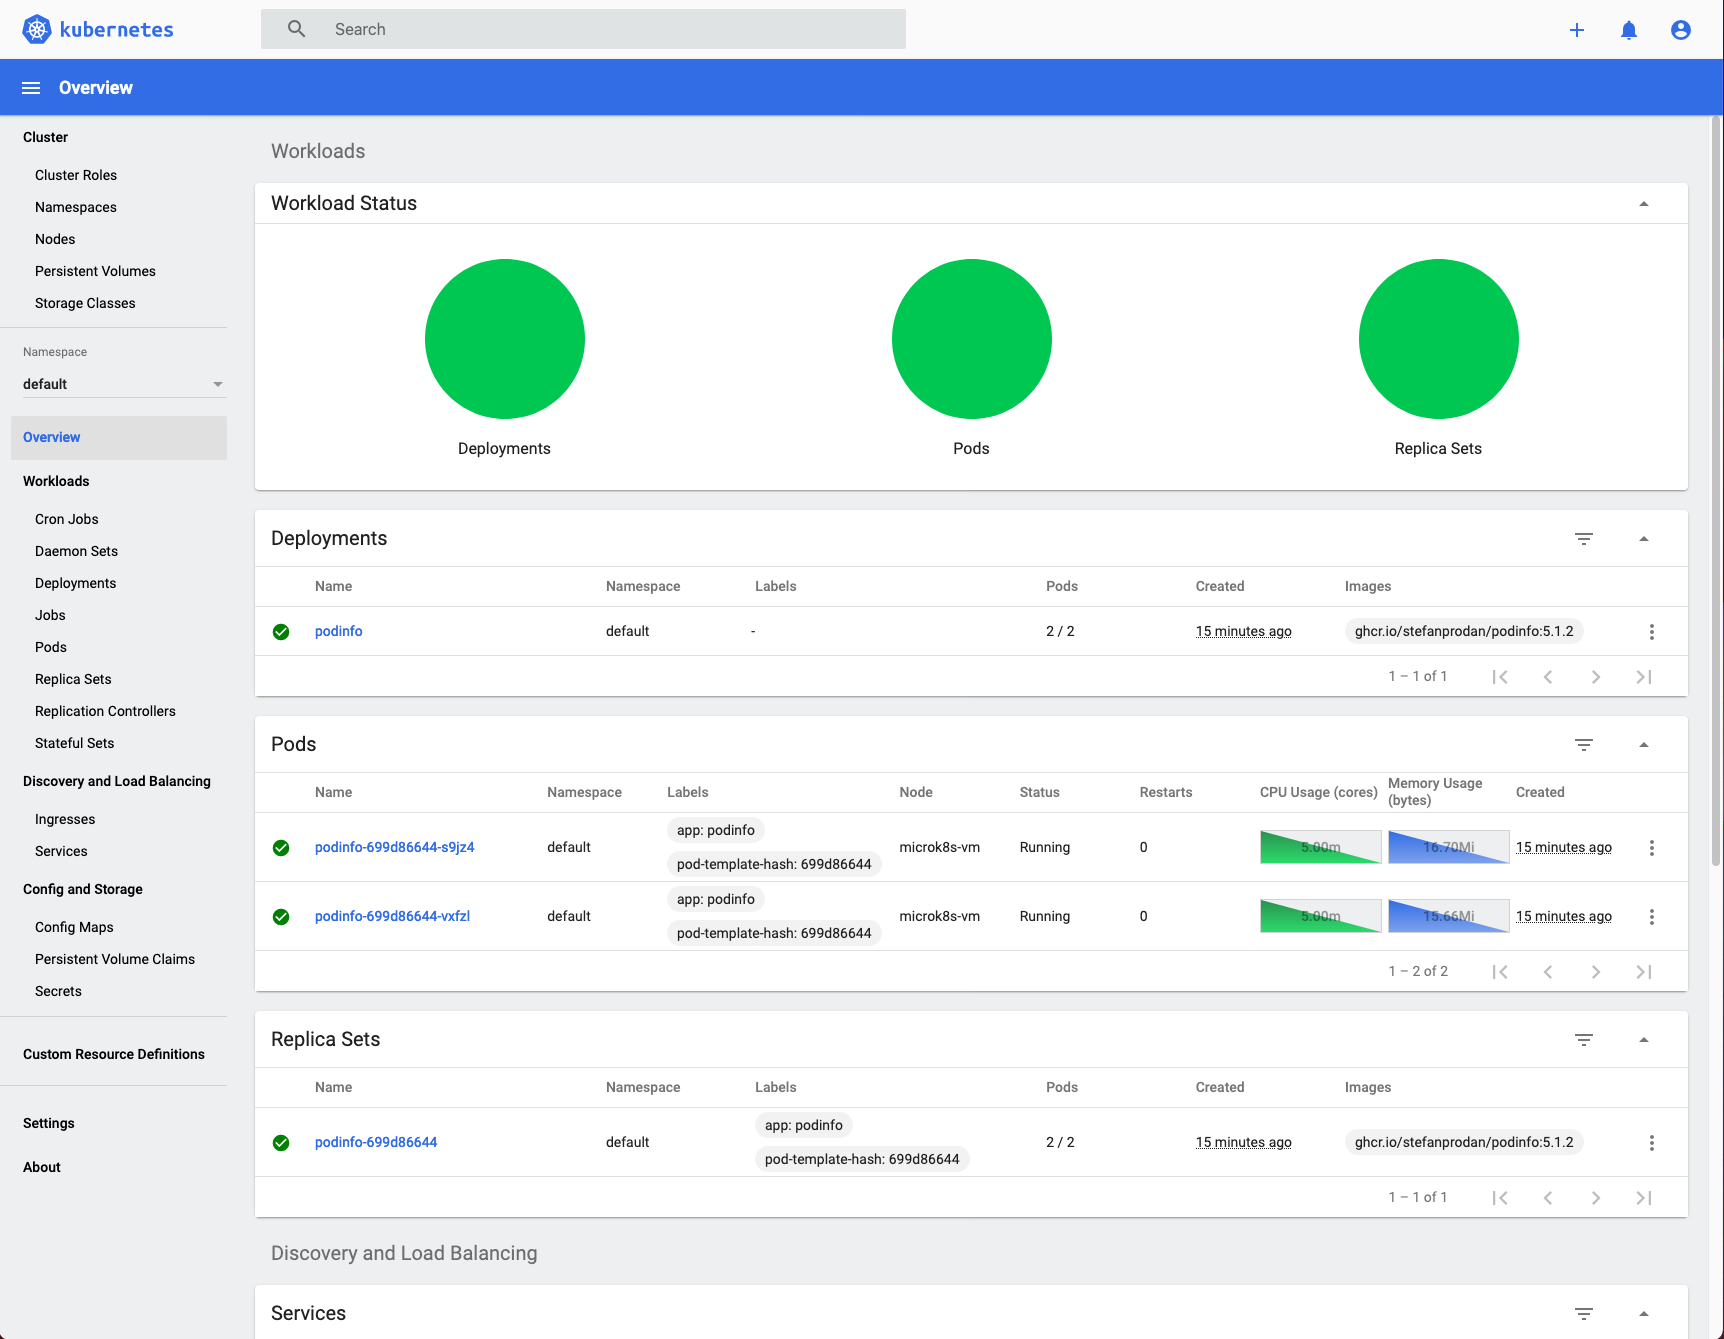The width and height of the screenshot is (1724, 1339).
Task: Open the create new resource dialog
Action: tap(1577, 29)
